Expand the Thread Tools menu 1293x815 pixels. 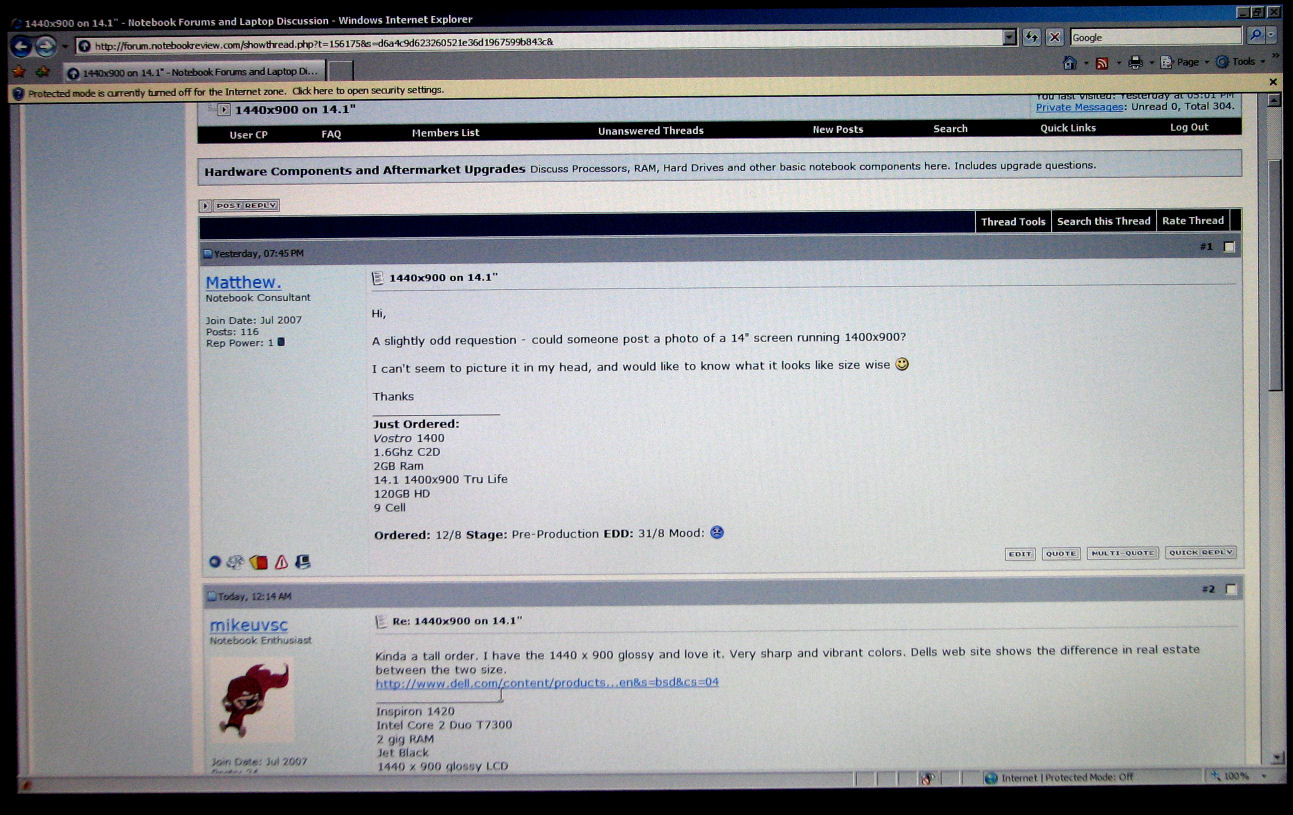pos(1013,222)
